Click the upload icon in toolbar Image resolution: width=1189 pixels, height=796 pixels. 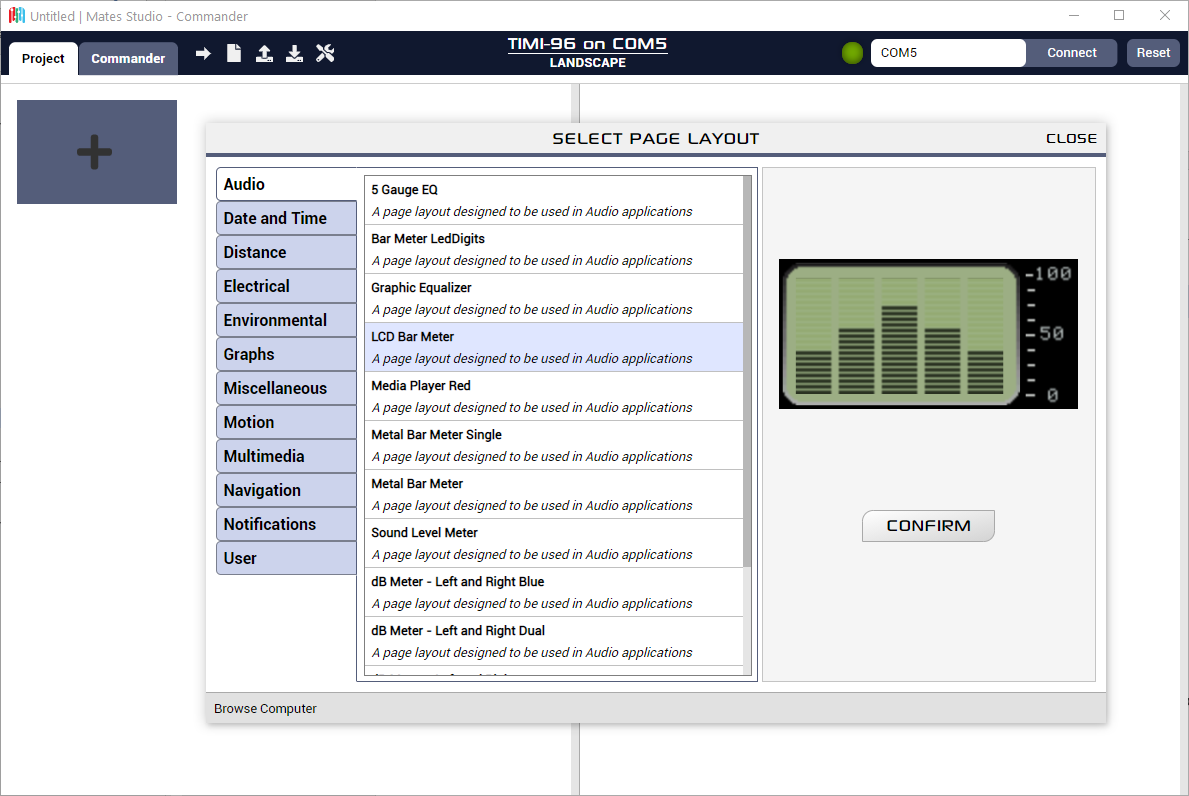click(x=264, y=53)
